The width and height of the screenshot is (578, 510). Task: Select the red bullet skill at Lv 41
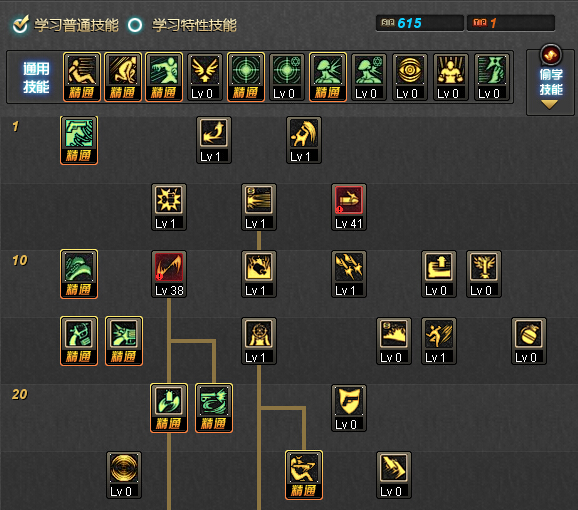[349, 207]
